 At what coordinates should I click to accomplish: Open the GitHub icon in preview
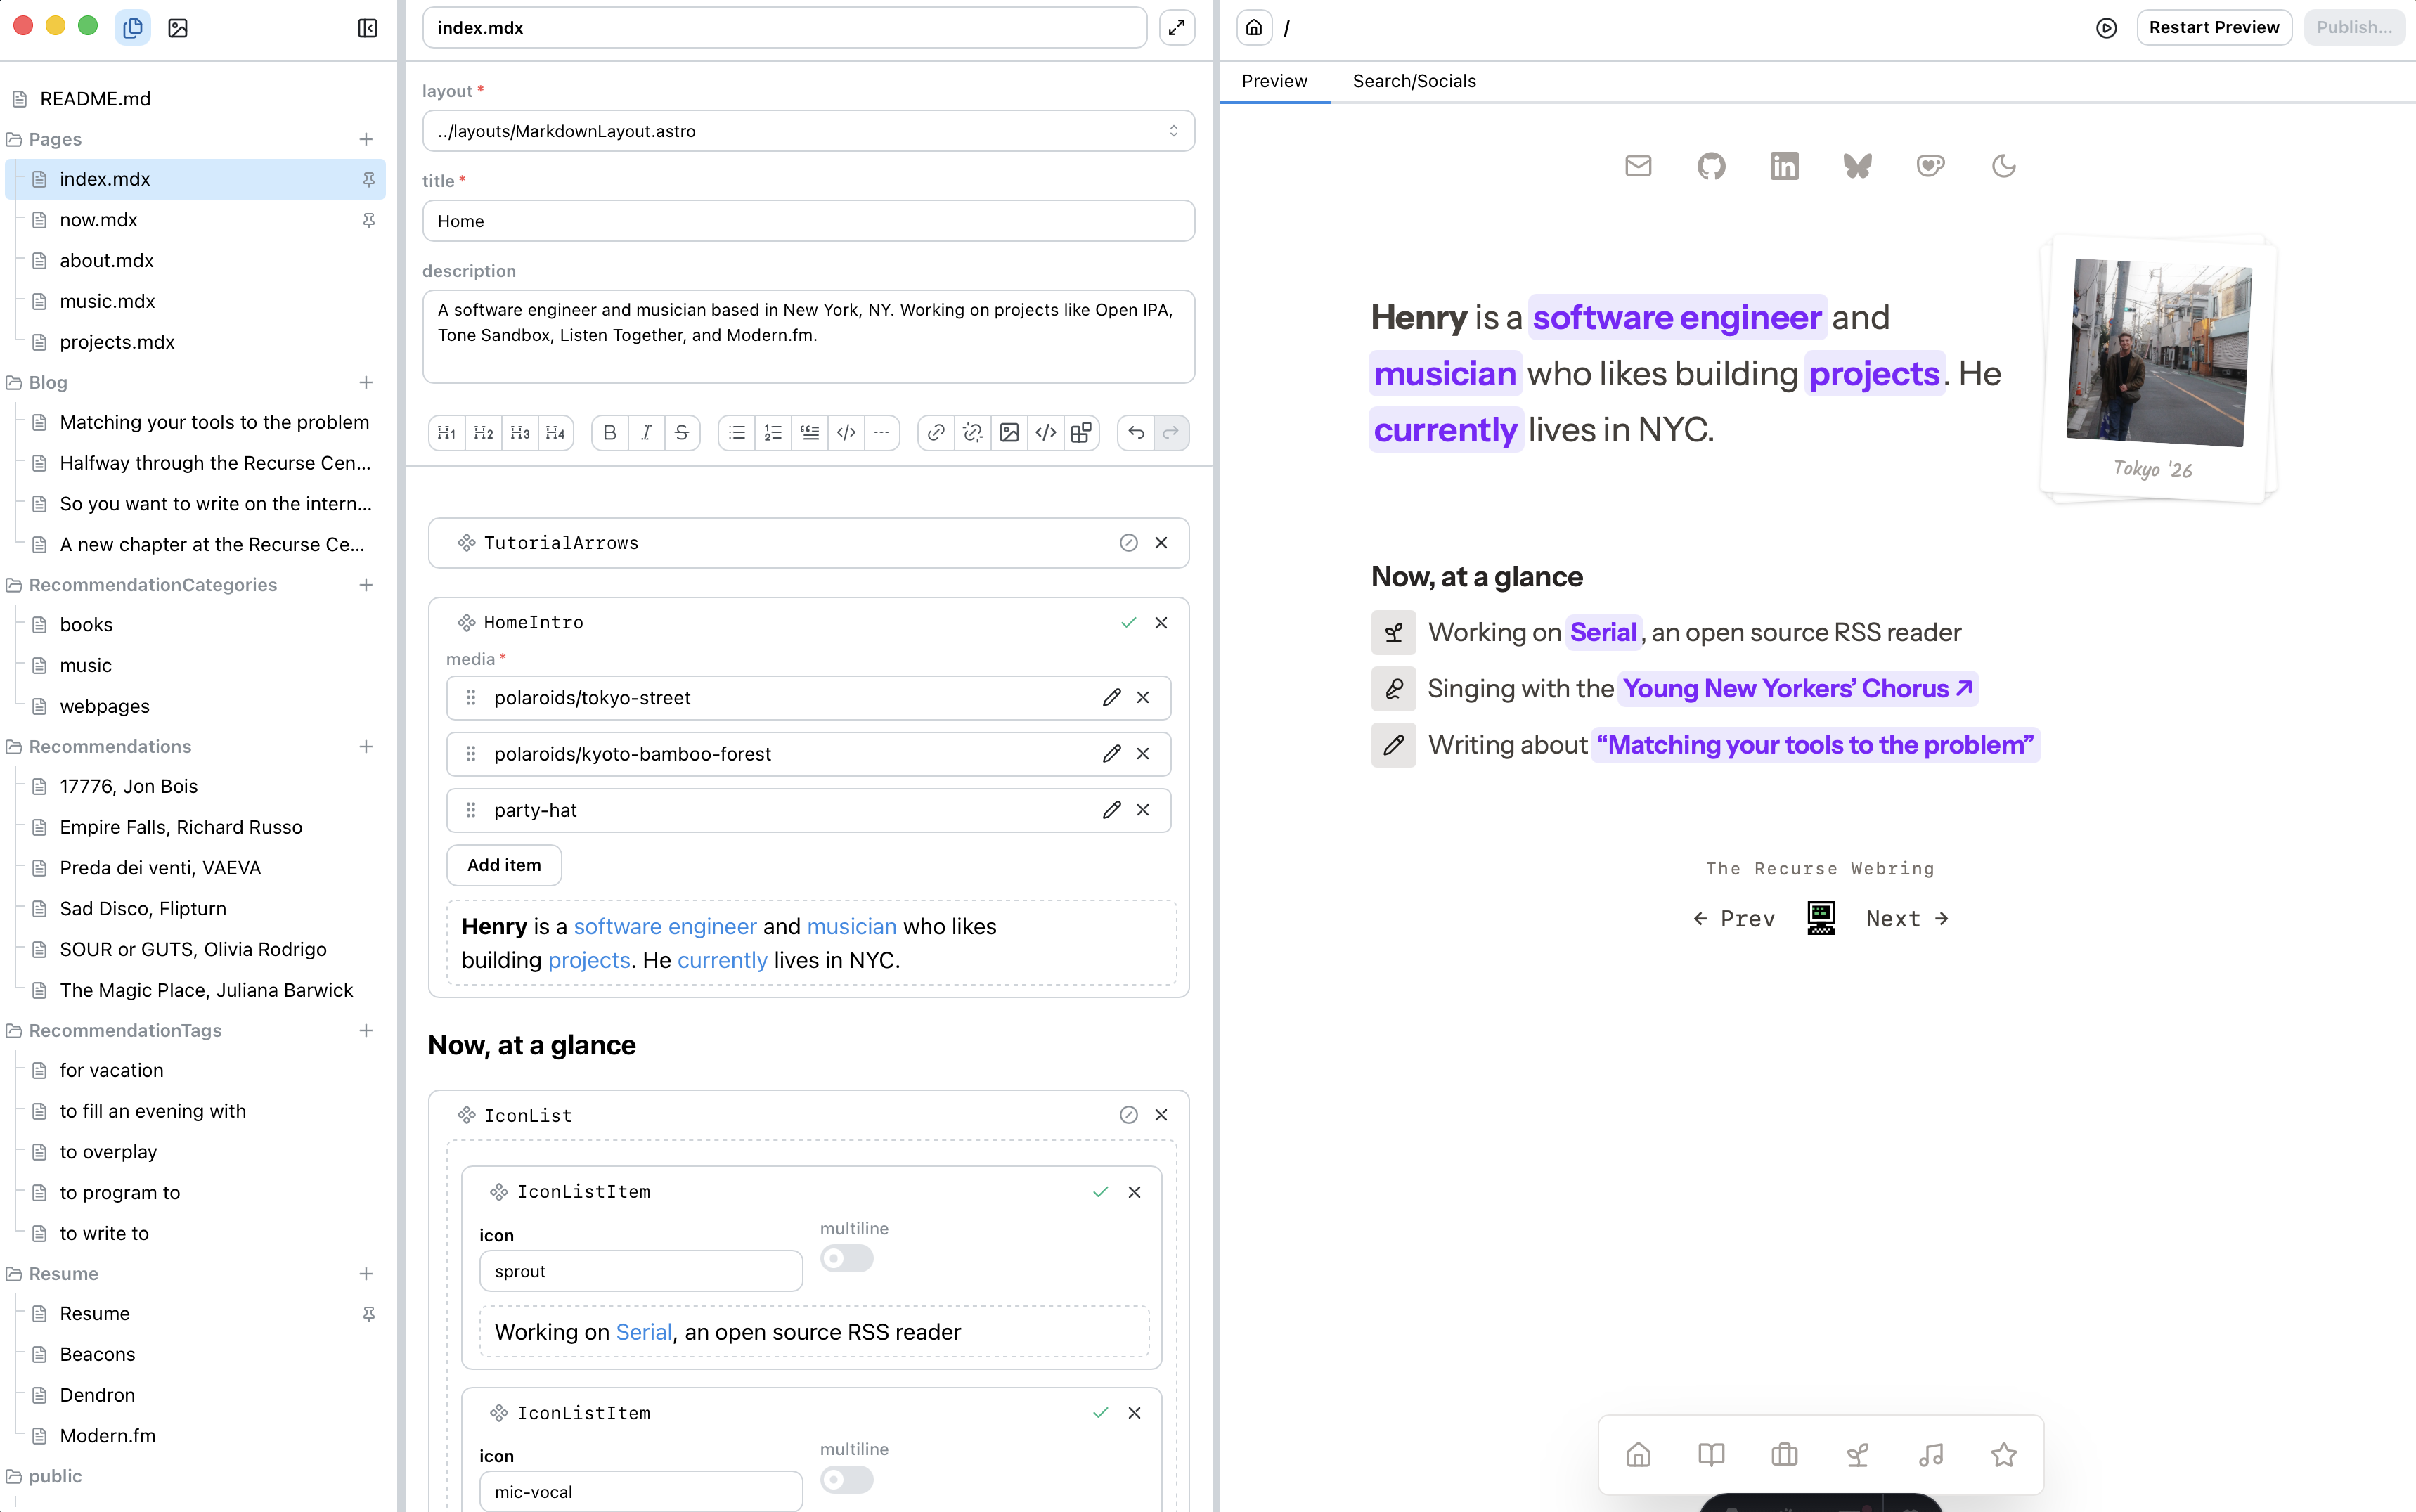point(1711,166)
